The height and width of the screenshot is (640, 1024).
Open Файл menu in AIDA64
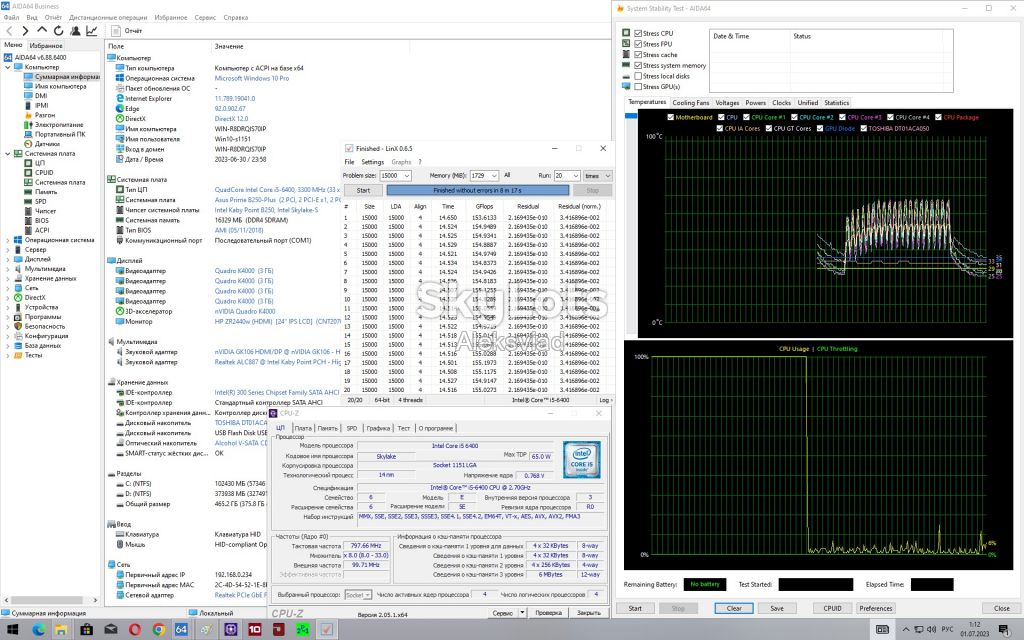(x=11, y=18)
